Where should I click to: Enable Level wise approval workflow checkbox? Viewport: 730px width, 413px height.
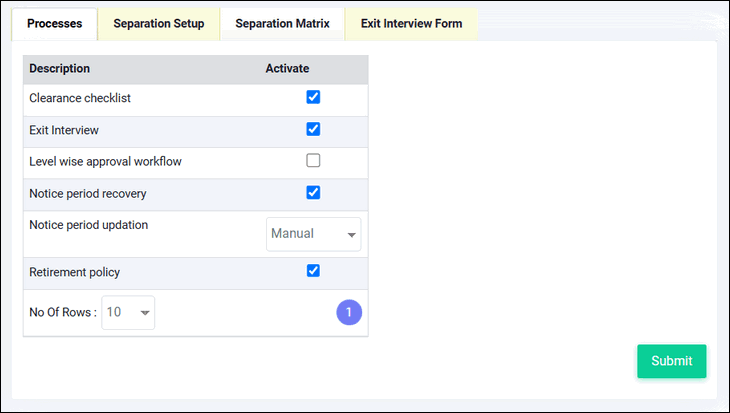click(313, 160)
